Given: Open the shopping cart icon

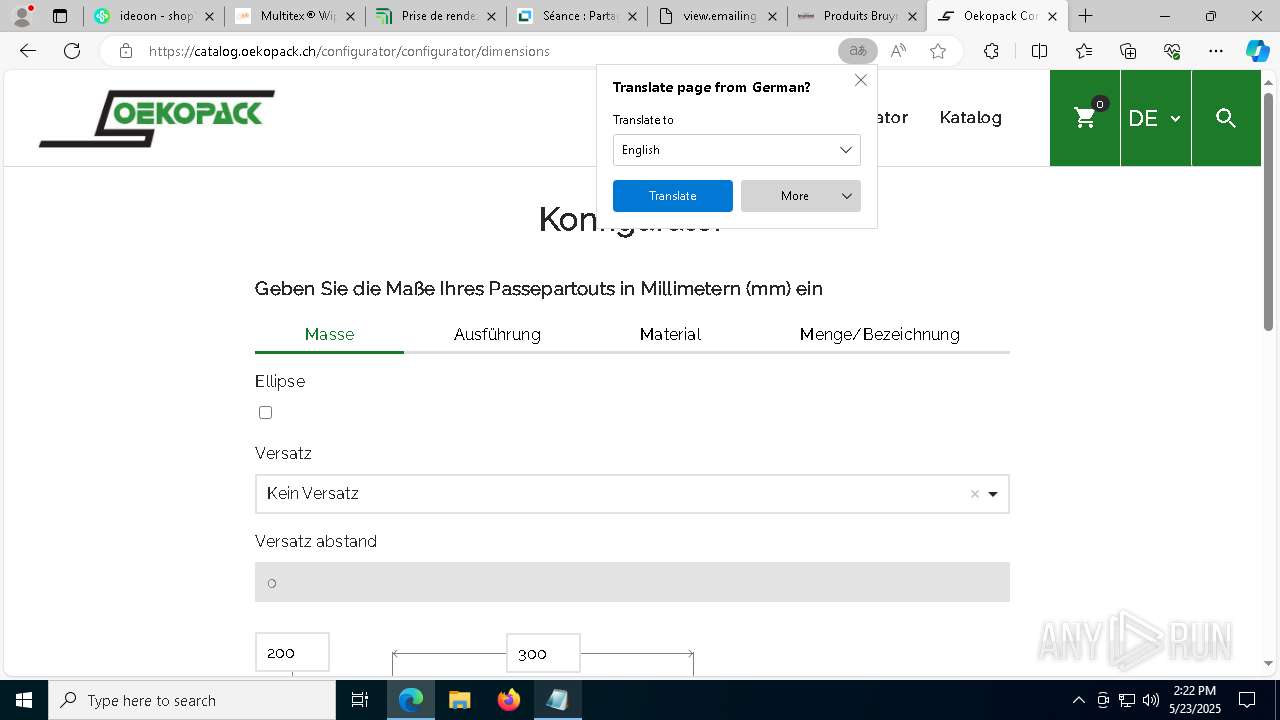Looking at the screenshot, I should (x=1085, y=118).
